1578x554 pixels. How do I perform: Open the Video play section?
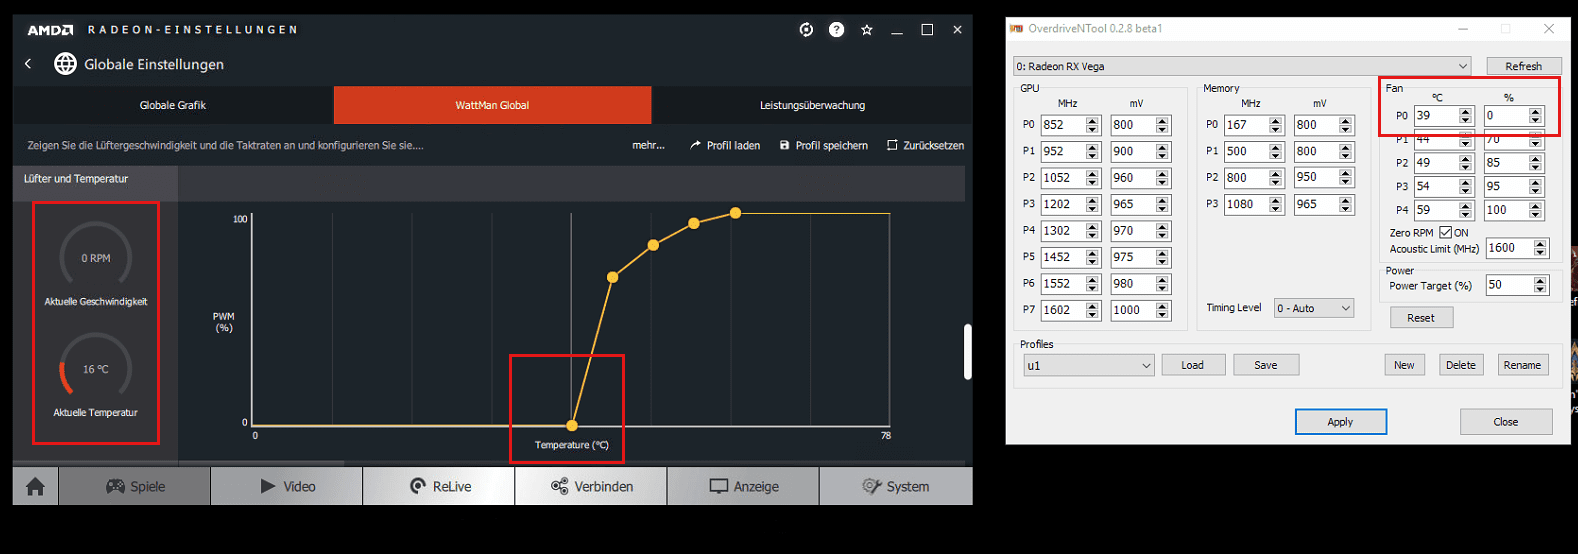click(287, 486)
